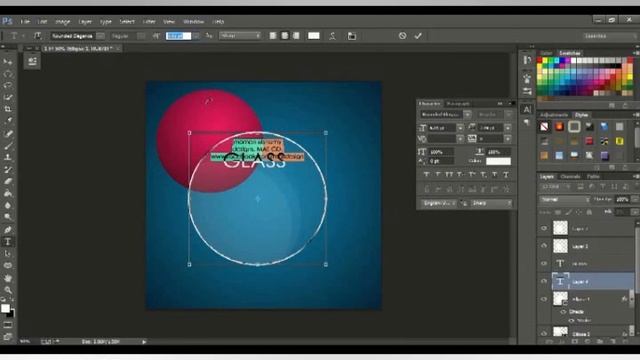Switch to the Paragraph tab
Image resolution: width=640 pixels, height=360 pixels.
coord(458,104)
